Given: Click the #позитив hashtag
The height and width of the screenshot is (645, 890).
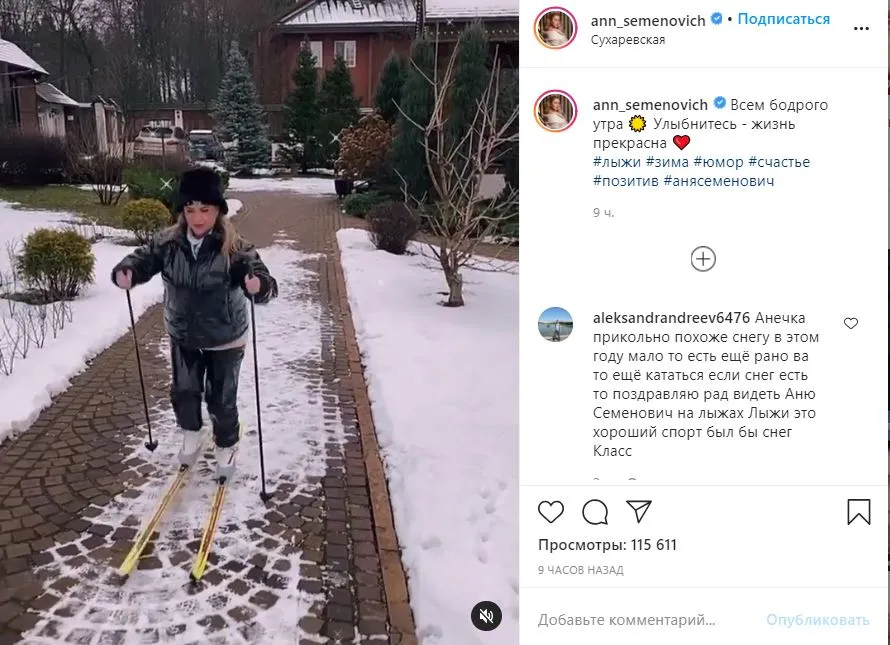Looking at the screenshot, I should coord(625,181).
